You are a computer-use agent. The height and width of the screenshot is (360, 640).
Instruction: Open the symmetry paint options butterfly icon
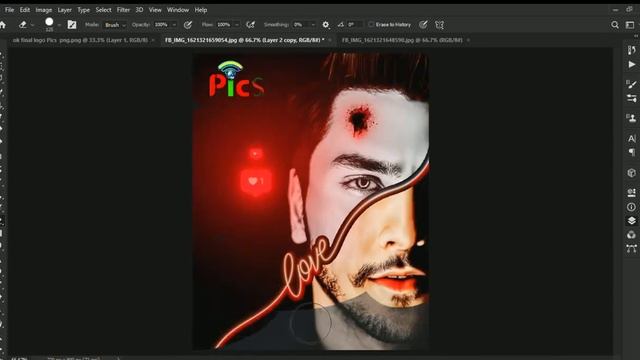[440, 25]
